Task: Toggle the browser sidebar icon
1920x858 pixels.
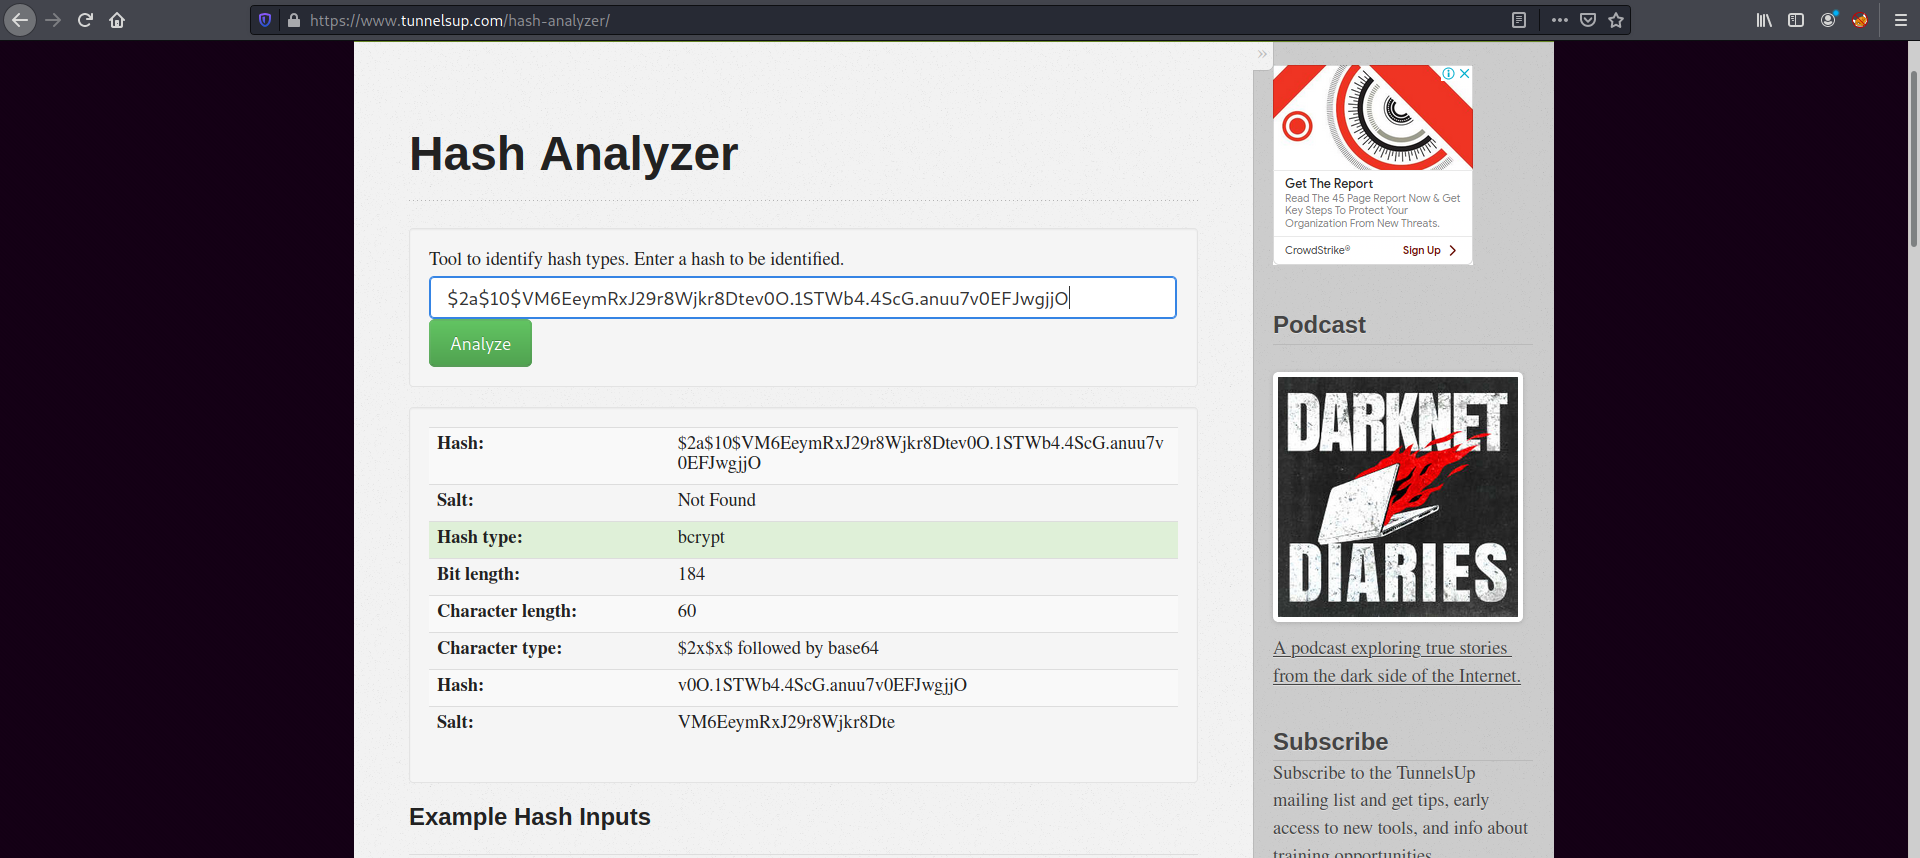Action: (x=1796, y=20)
